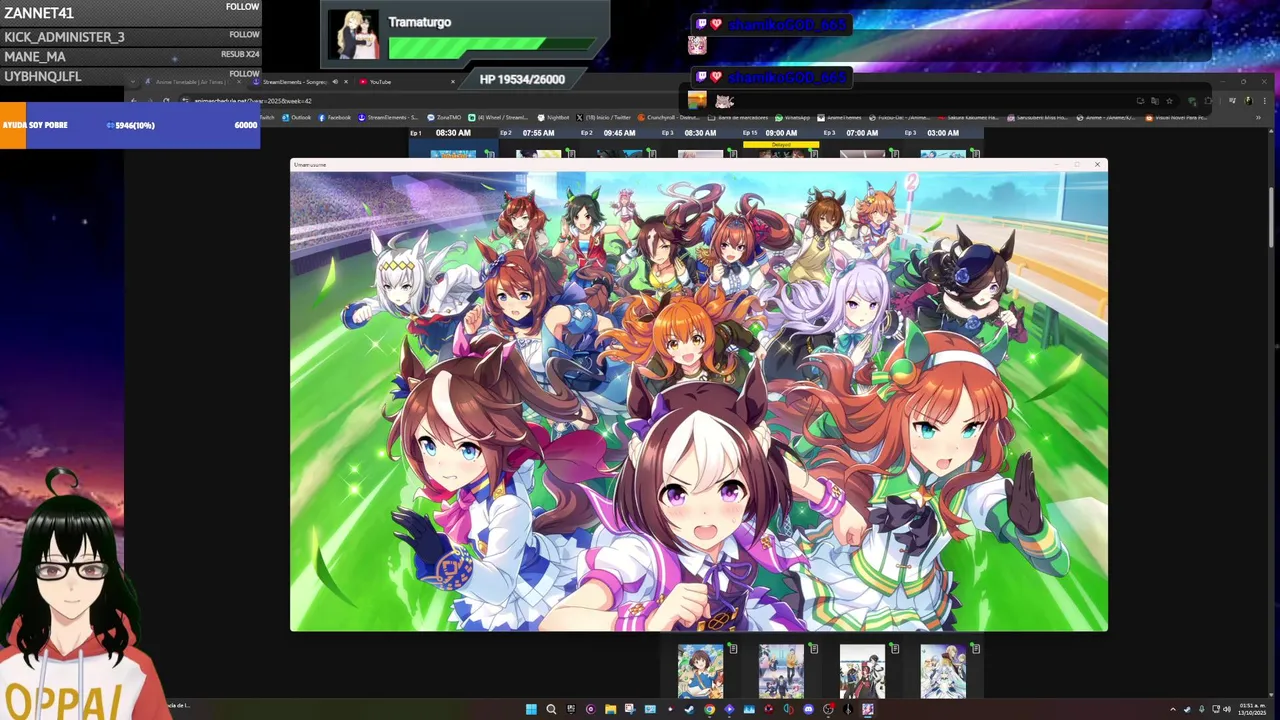Bookmark this page with the star icon
This screenshot has height=720, width=1280.
click(1169, 100)
